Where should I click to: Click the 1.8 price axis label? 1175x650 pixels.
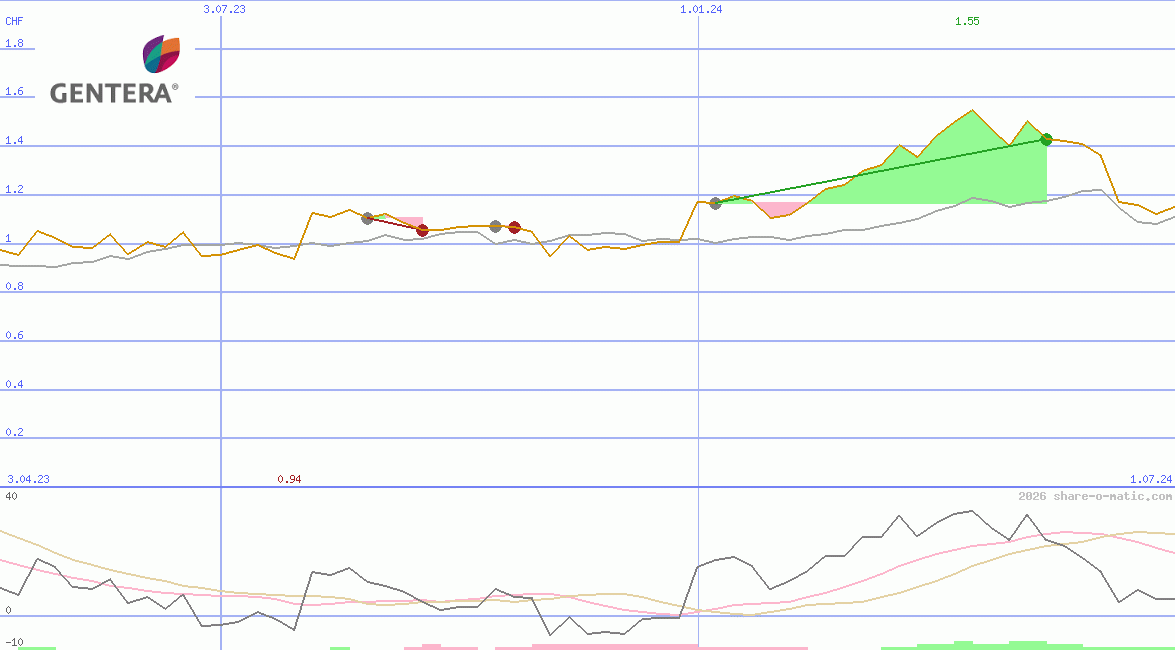[14, 44]
